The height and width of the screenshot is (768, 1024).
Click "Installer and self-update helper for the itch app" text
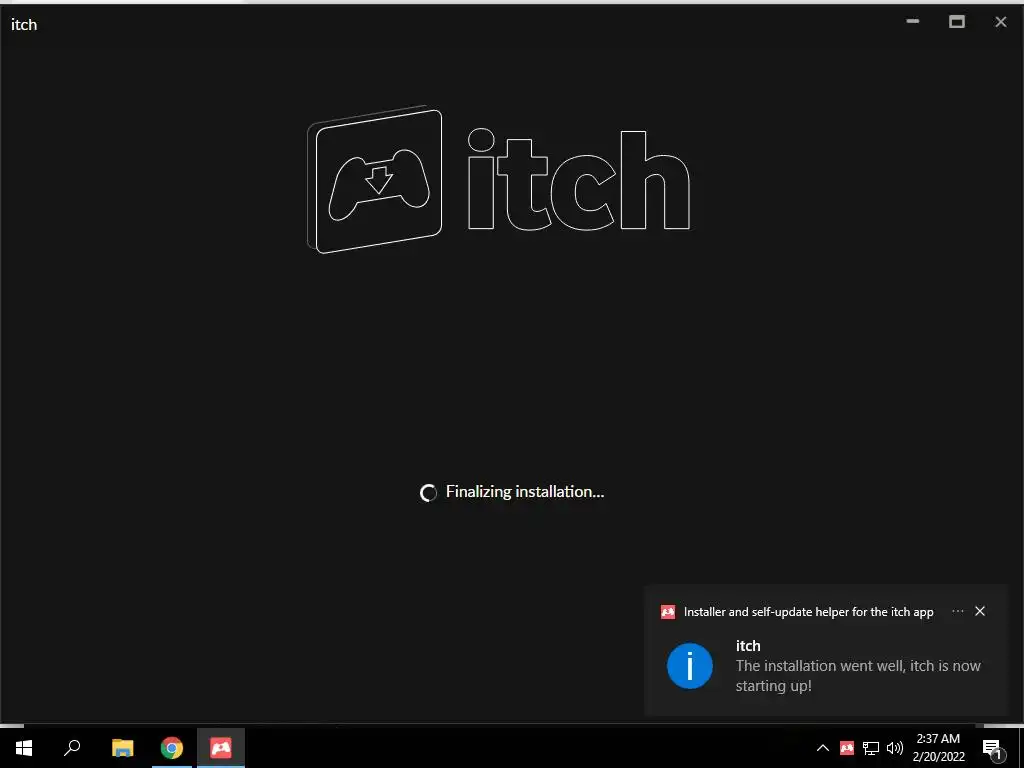(x=808, y=612)
